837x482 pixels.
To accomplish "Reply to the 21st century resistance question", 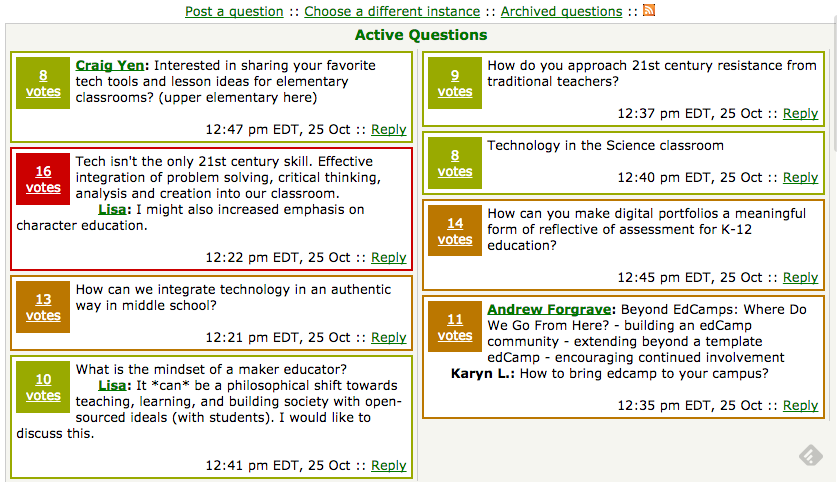I will (x=800, y=113).
